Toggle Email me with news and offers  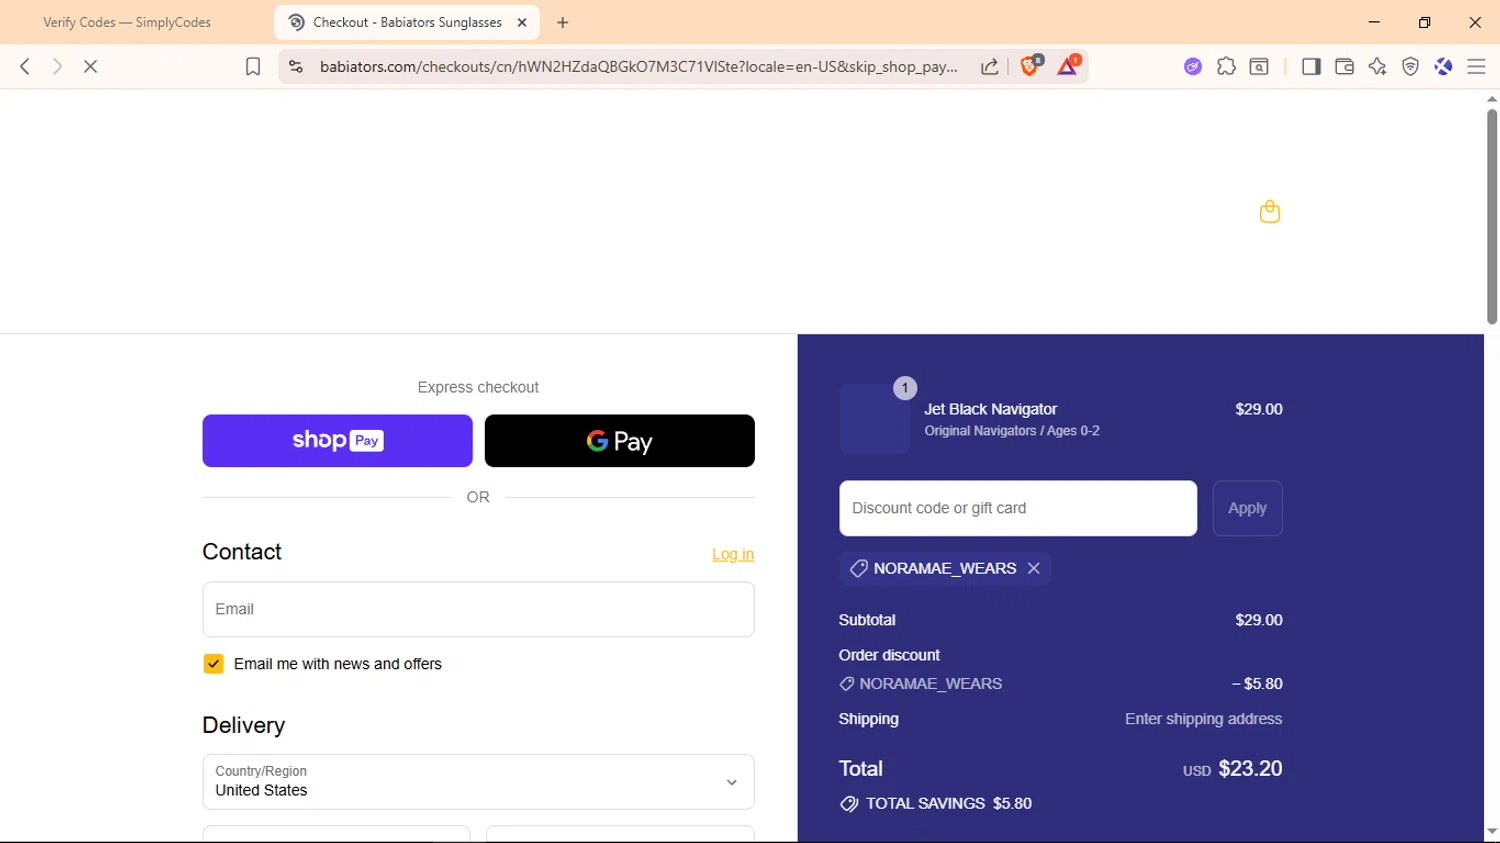213,664
